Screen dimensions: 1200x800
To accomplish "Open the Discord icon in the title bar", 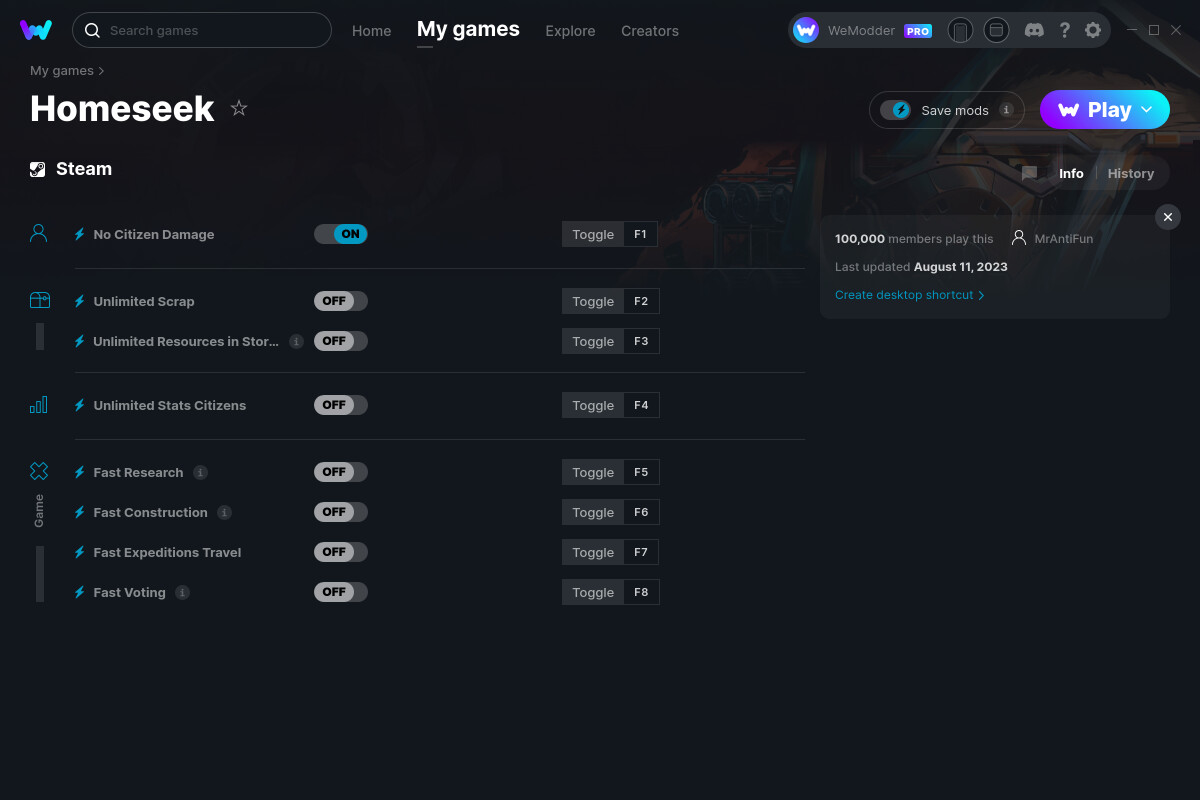I will 1034,30.
